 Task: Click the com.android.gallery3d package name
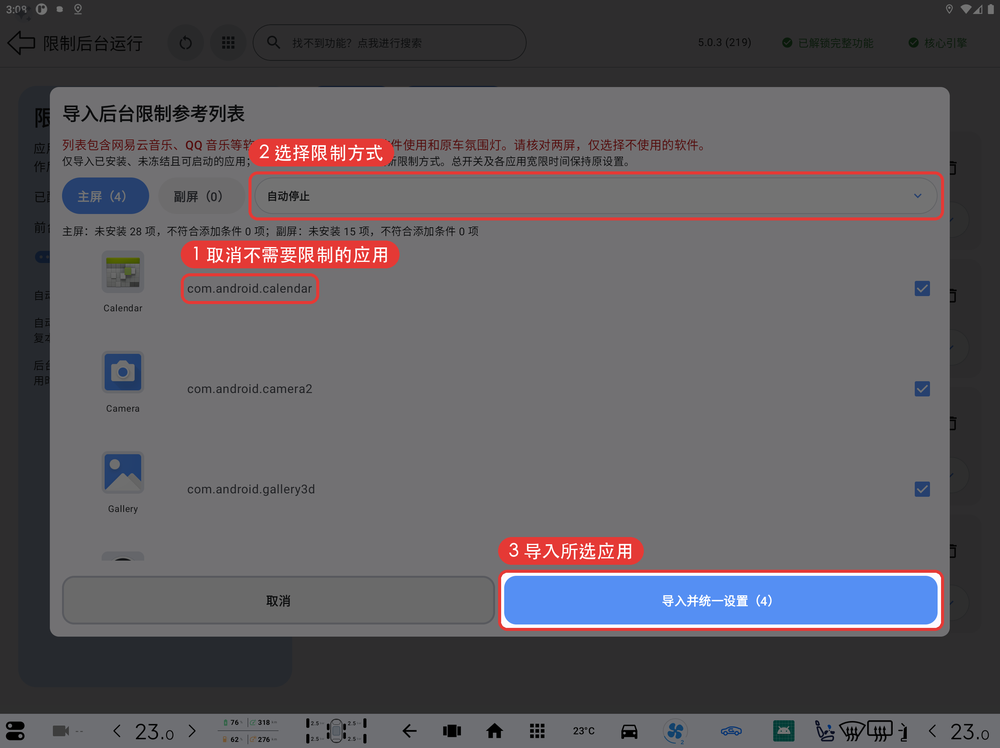(x=251, y=489)
